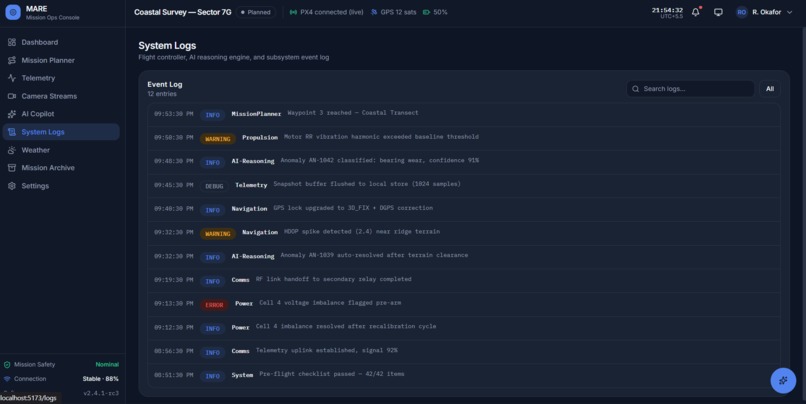Select Telemetry uplink established entry

pyautogui.click(x=464, y=351)
